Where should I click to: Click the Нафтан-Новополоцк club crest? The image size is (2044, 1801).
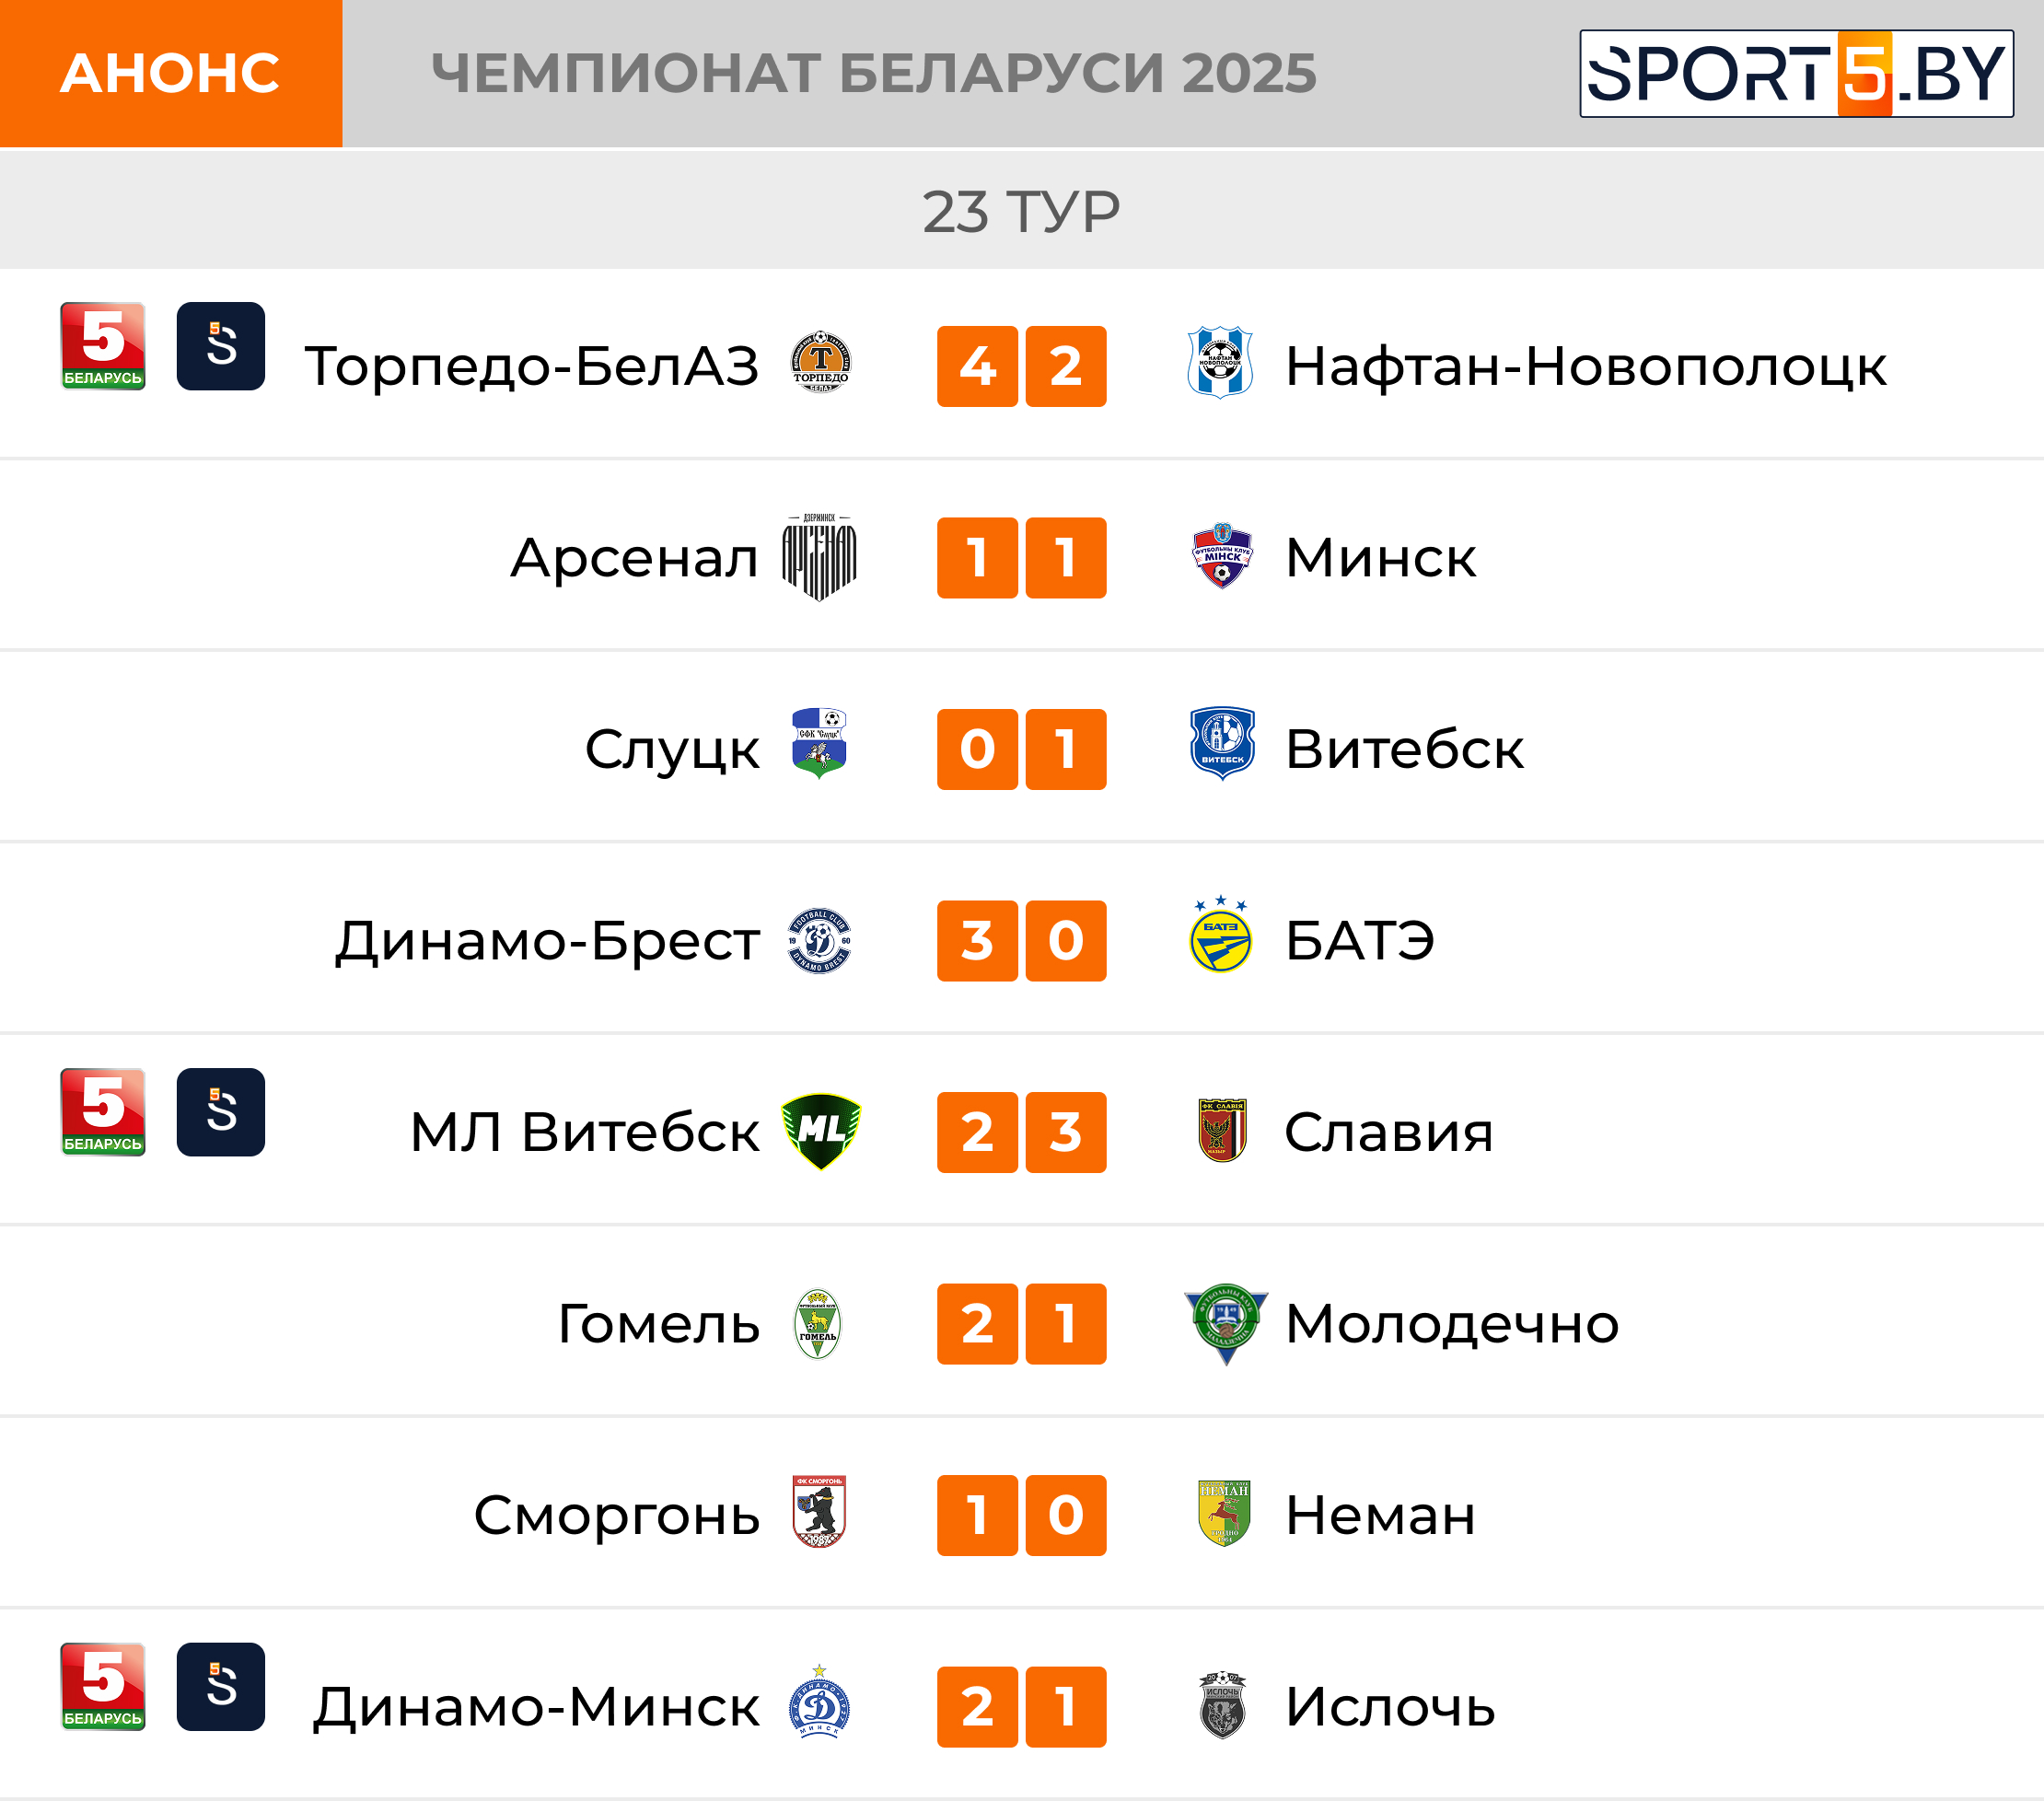1220,362
